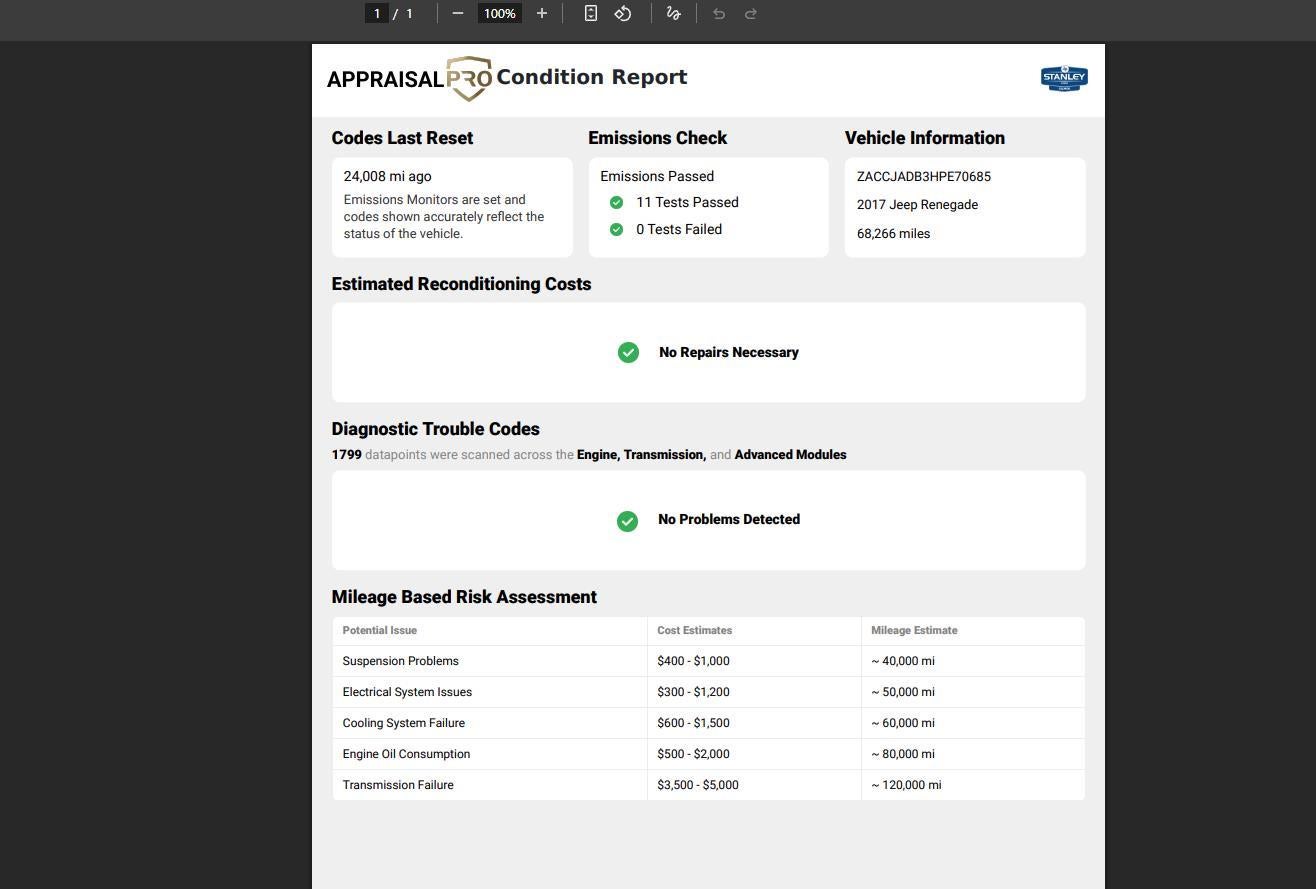Click the Transmission Failure row label
Screen dimensions: 1316x889
point(398,786)
